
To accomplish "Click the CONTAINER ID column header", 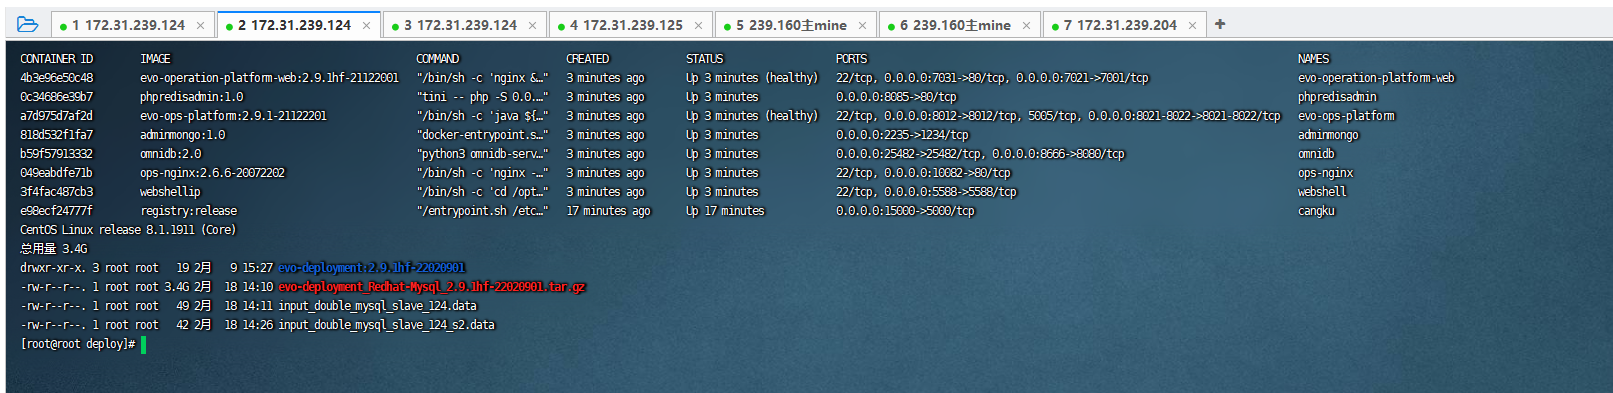I will [57, 59].
